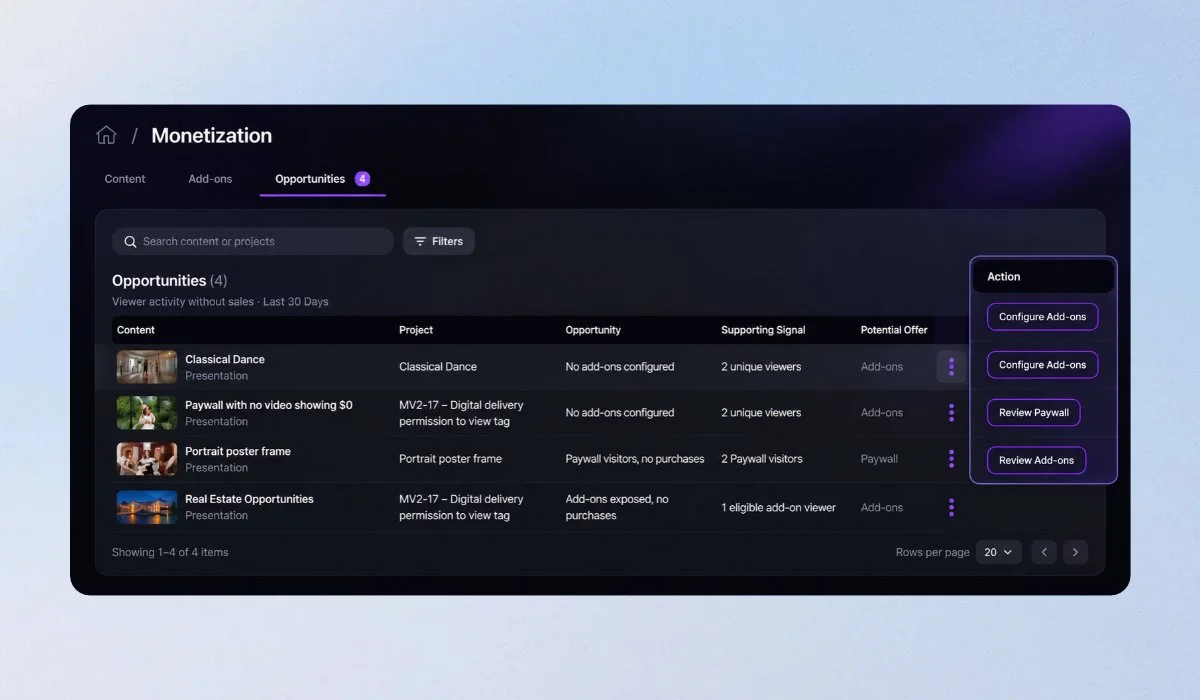
Task: Open the three-dot menu for Real Estate Opportunities
Action: point(951,507)
